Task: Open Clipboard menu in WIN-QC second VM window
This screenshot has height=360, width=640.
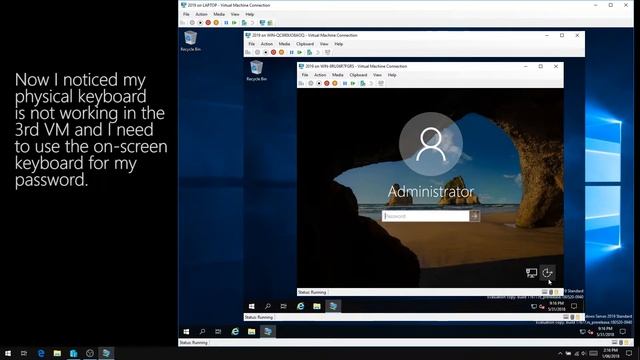Action: coord(305,44)
